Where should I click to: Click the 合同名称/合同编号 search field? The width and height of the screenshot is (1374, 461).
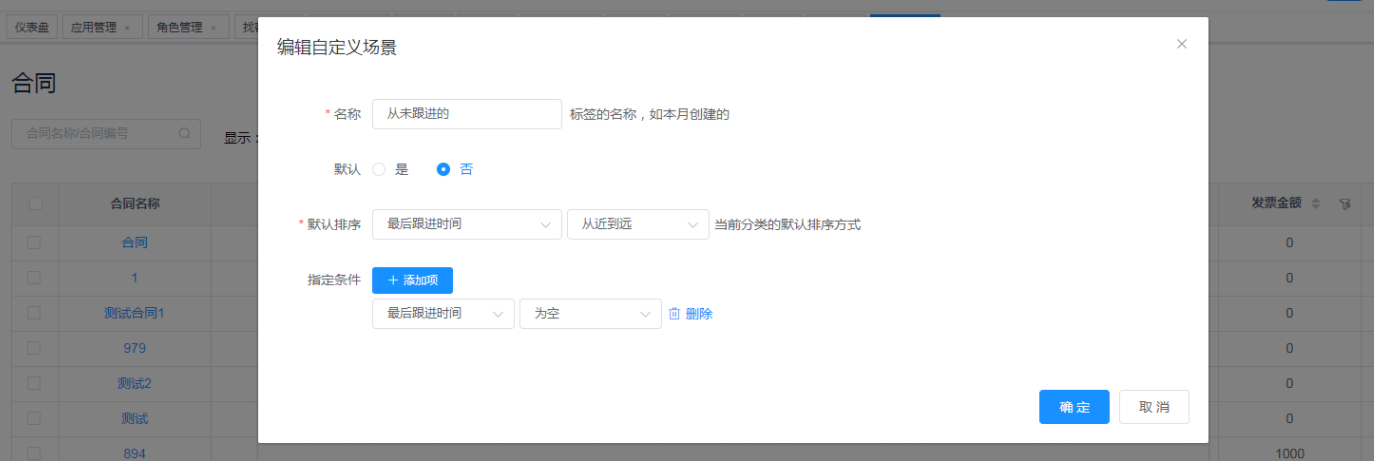point(106,133)
